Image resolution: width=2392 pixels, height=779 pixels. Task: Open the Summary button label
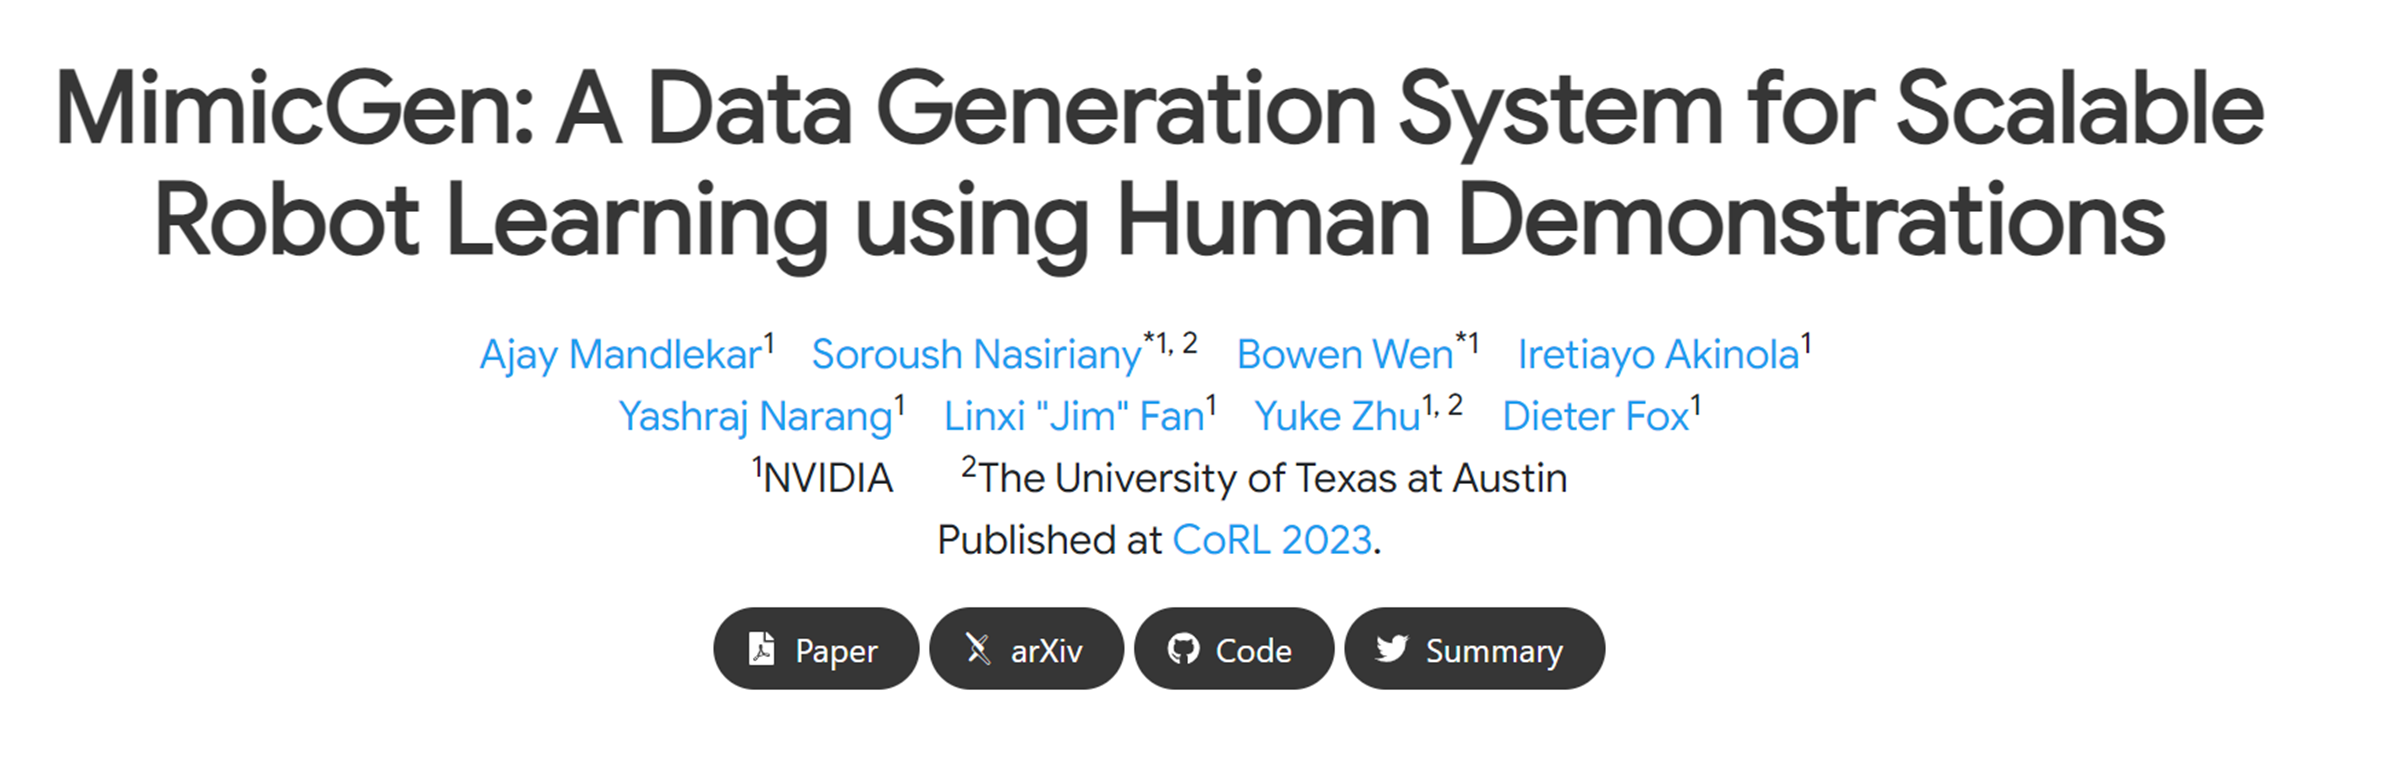(1494, 651)
